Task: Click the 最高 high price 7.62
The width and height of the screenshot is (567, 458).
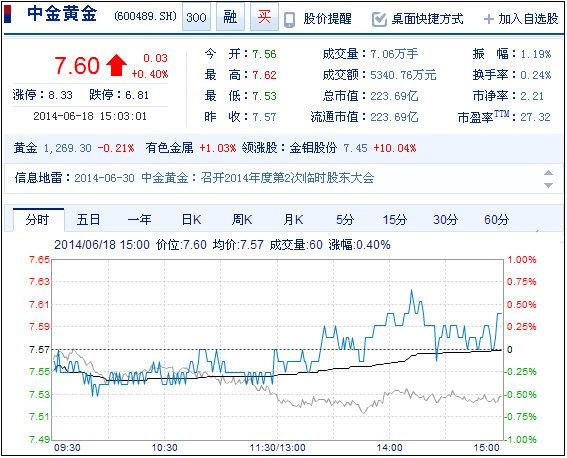Action: pos(264,75)
